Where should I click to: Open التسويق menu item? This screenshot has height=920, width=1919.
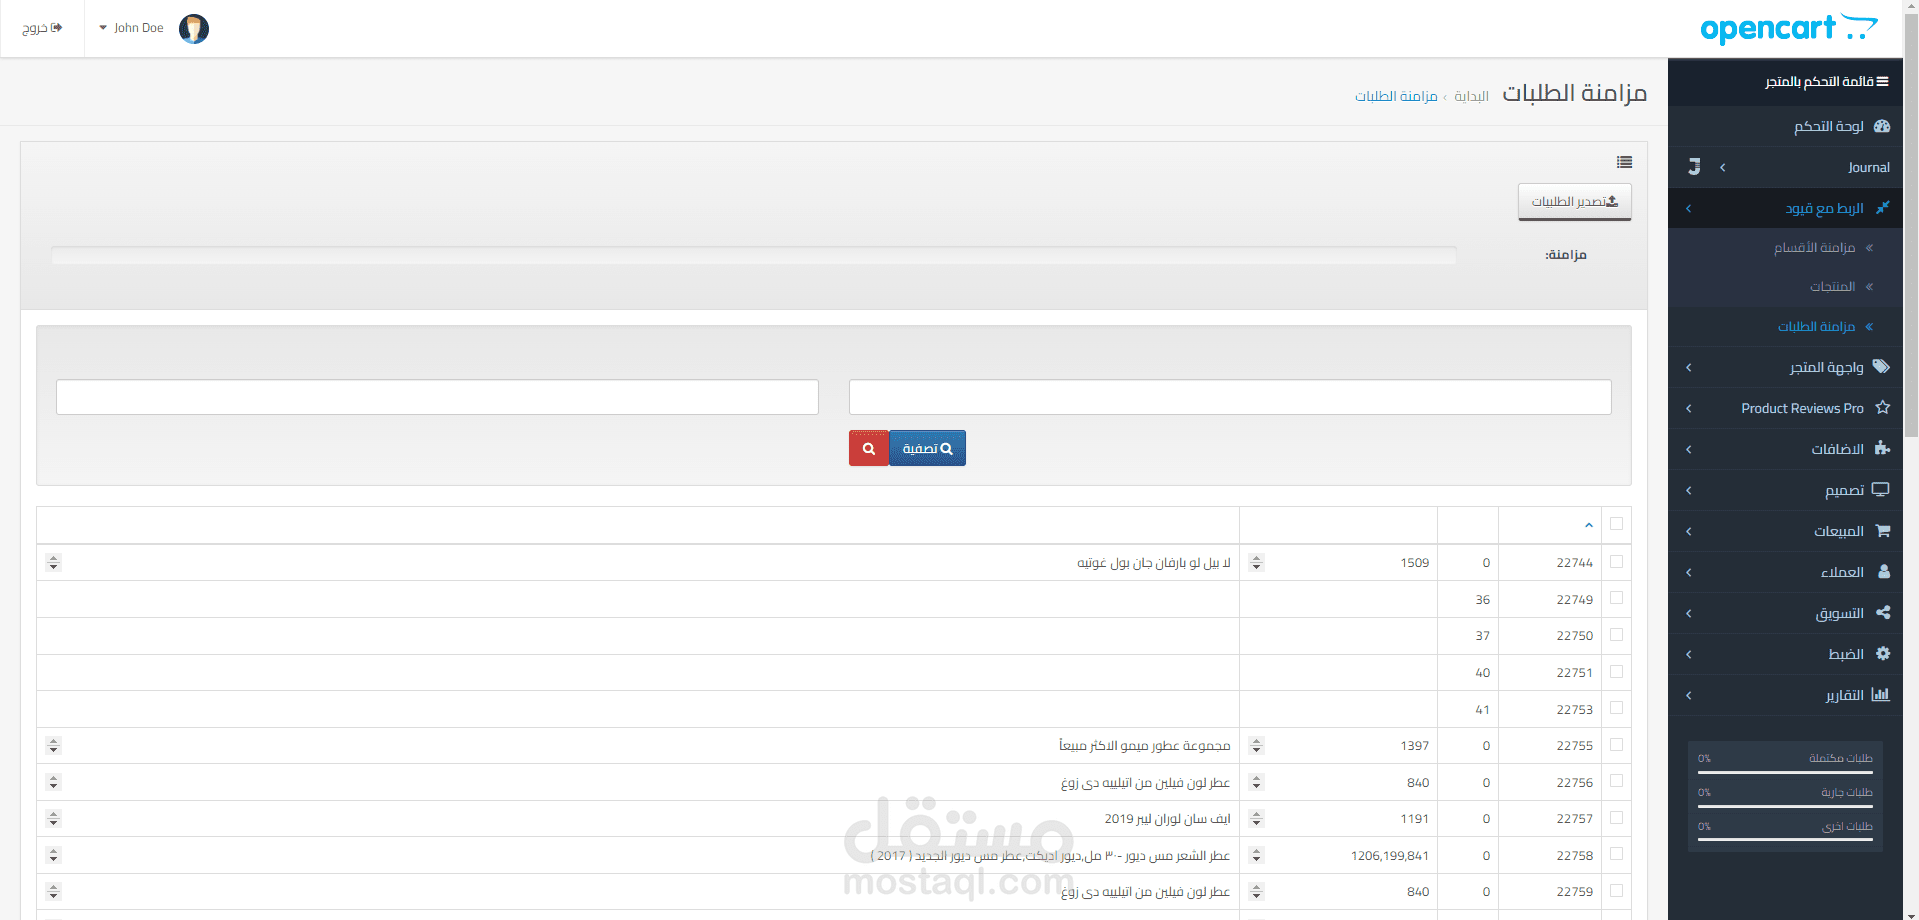[x=1785, y=613]
